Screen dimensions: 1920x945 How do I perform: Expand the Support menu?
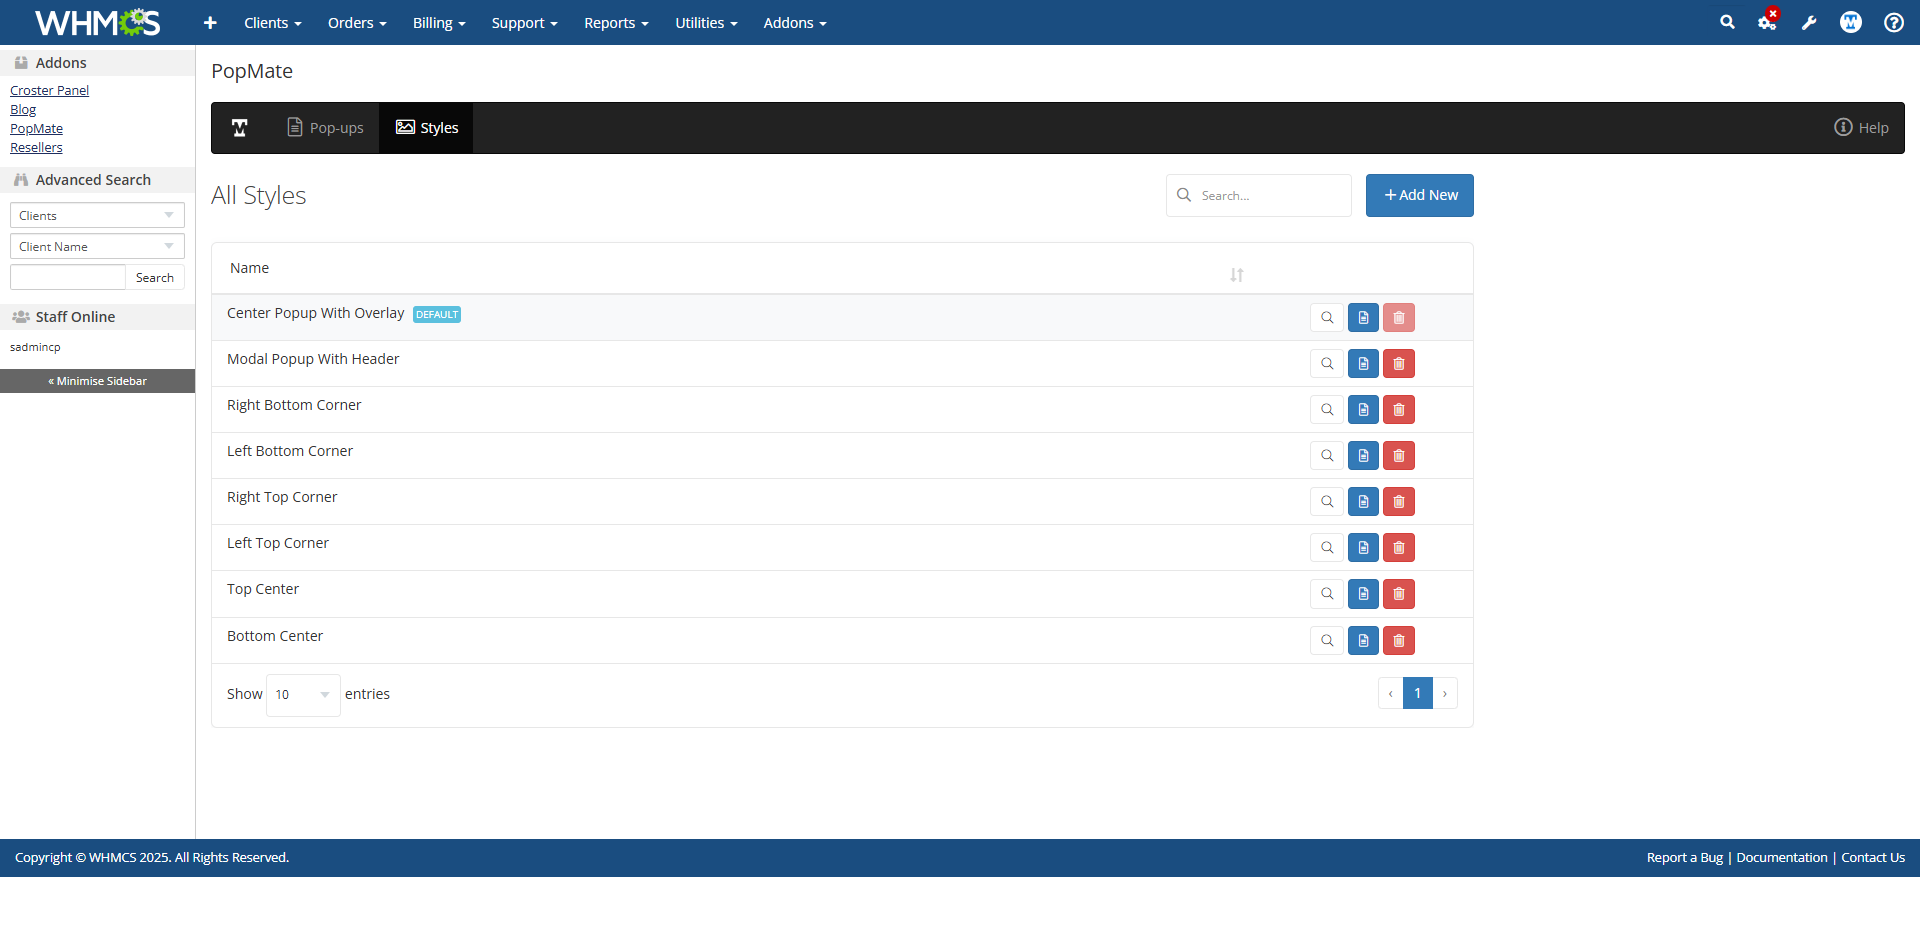[524, 22]
